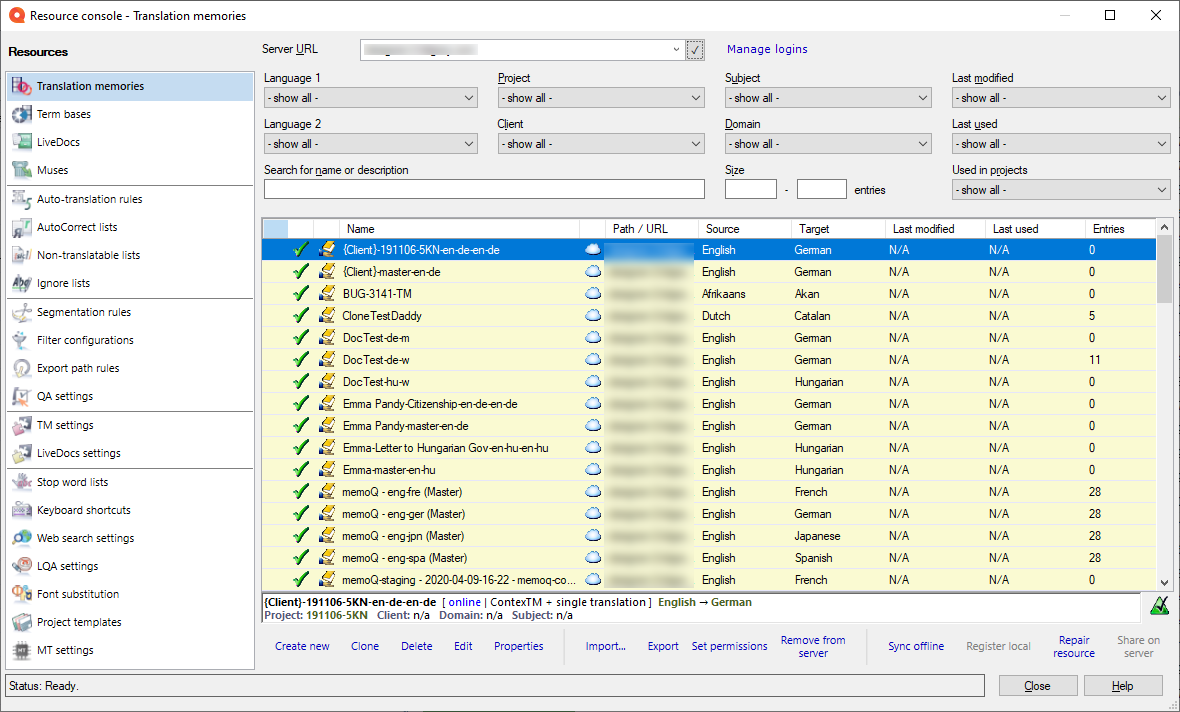The image size is (1180, 712).
Task: Open Non-translatable lists icon
Action: tap(22, 255)
